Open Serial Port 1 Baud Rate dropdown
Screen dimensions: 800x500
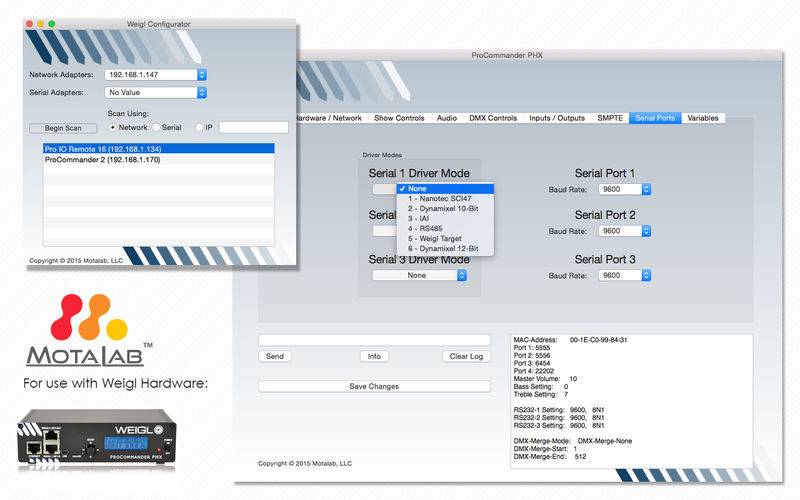tap(624, 189)
